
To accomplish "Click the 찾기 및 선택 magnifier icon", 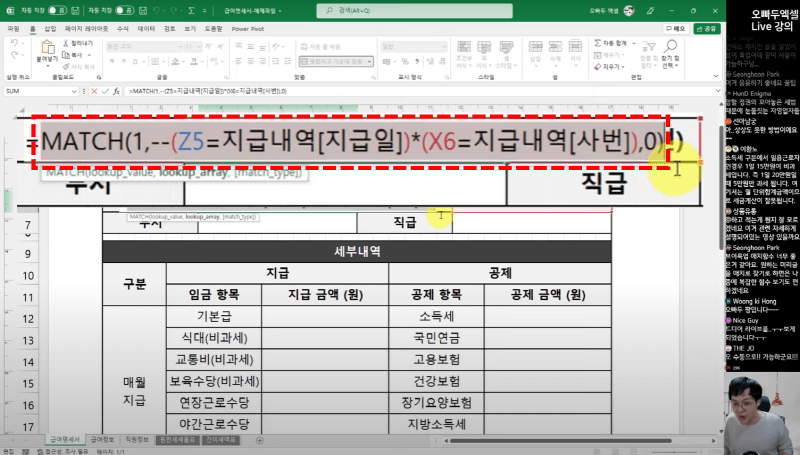I will pyautogui.click(x=670, y=46).
